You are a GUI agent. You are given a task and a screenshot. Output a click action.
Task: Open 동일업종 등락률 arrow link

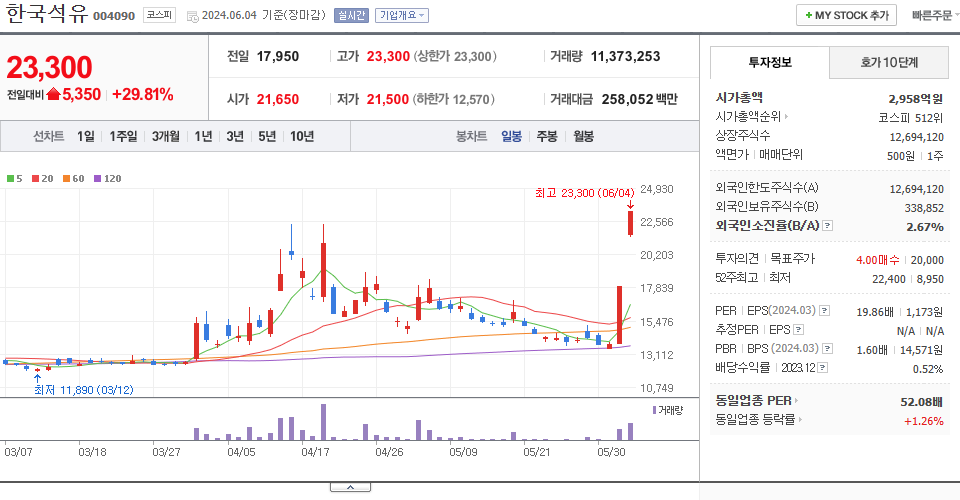coord(800,420)
